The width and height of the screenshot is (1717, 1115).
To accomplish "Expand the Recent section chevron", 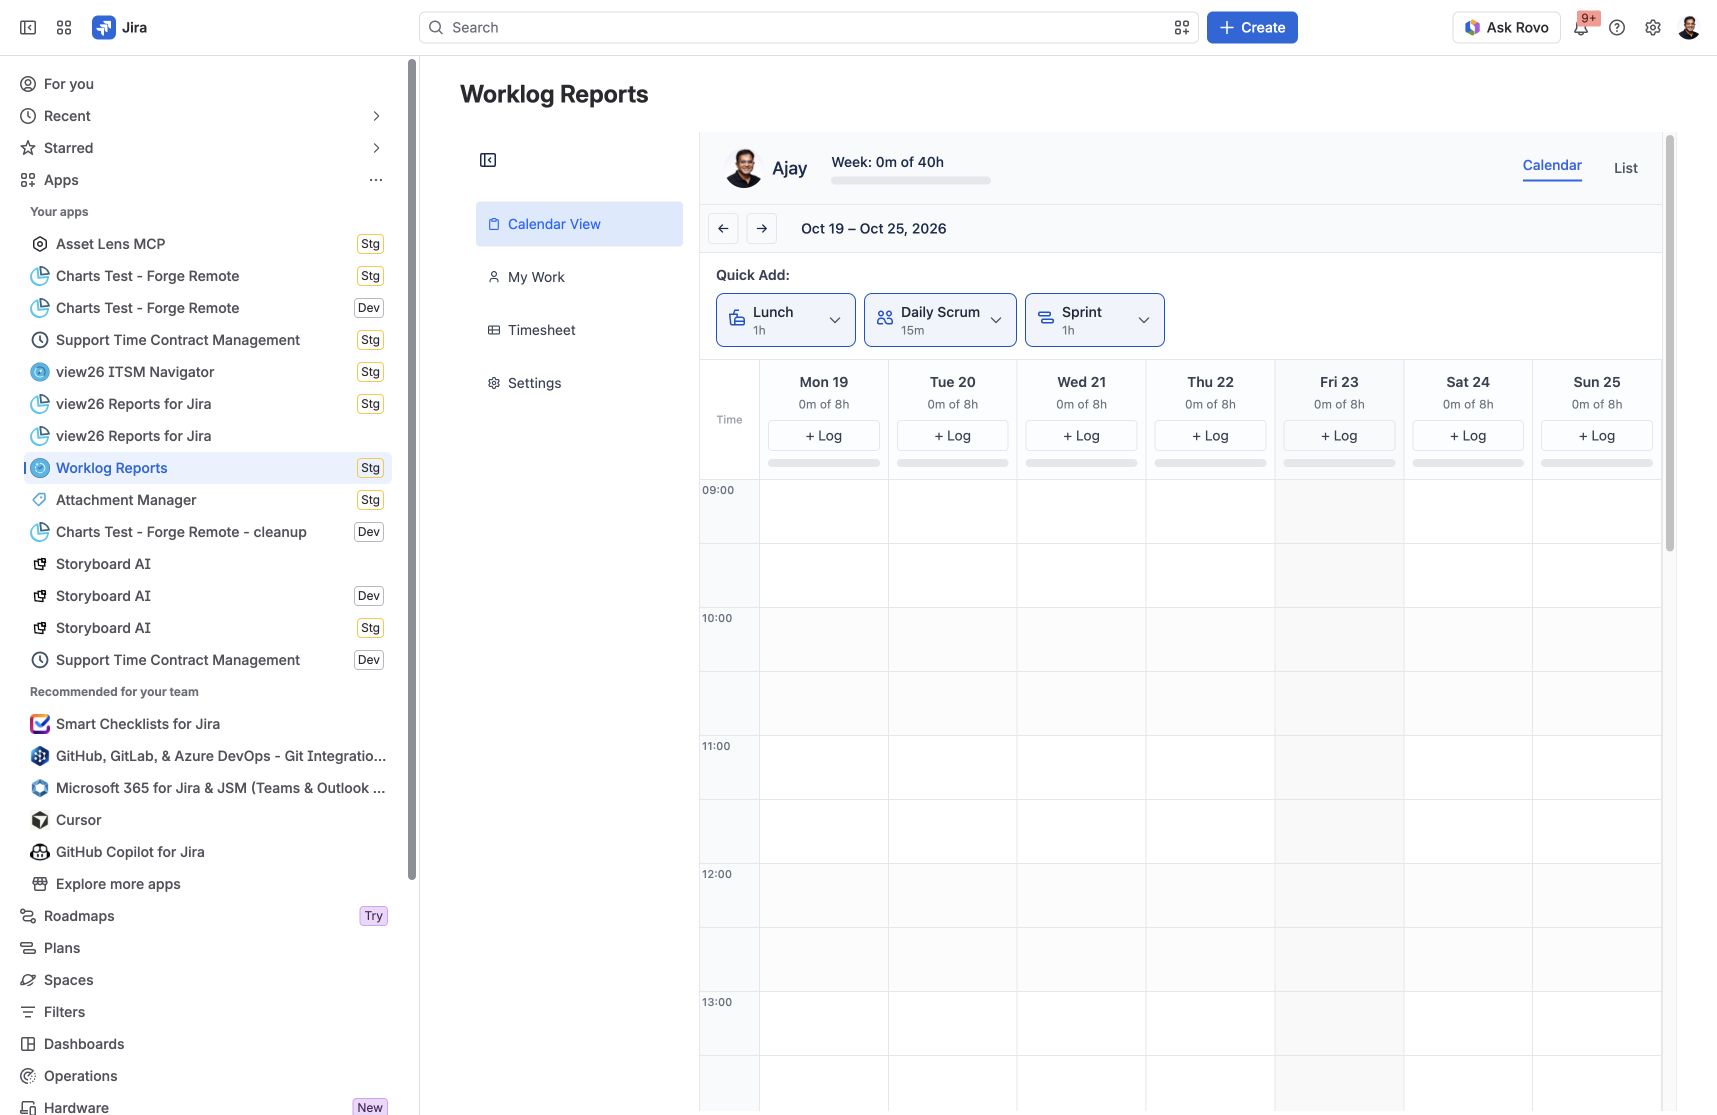I will (x=376, y=116).
